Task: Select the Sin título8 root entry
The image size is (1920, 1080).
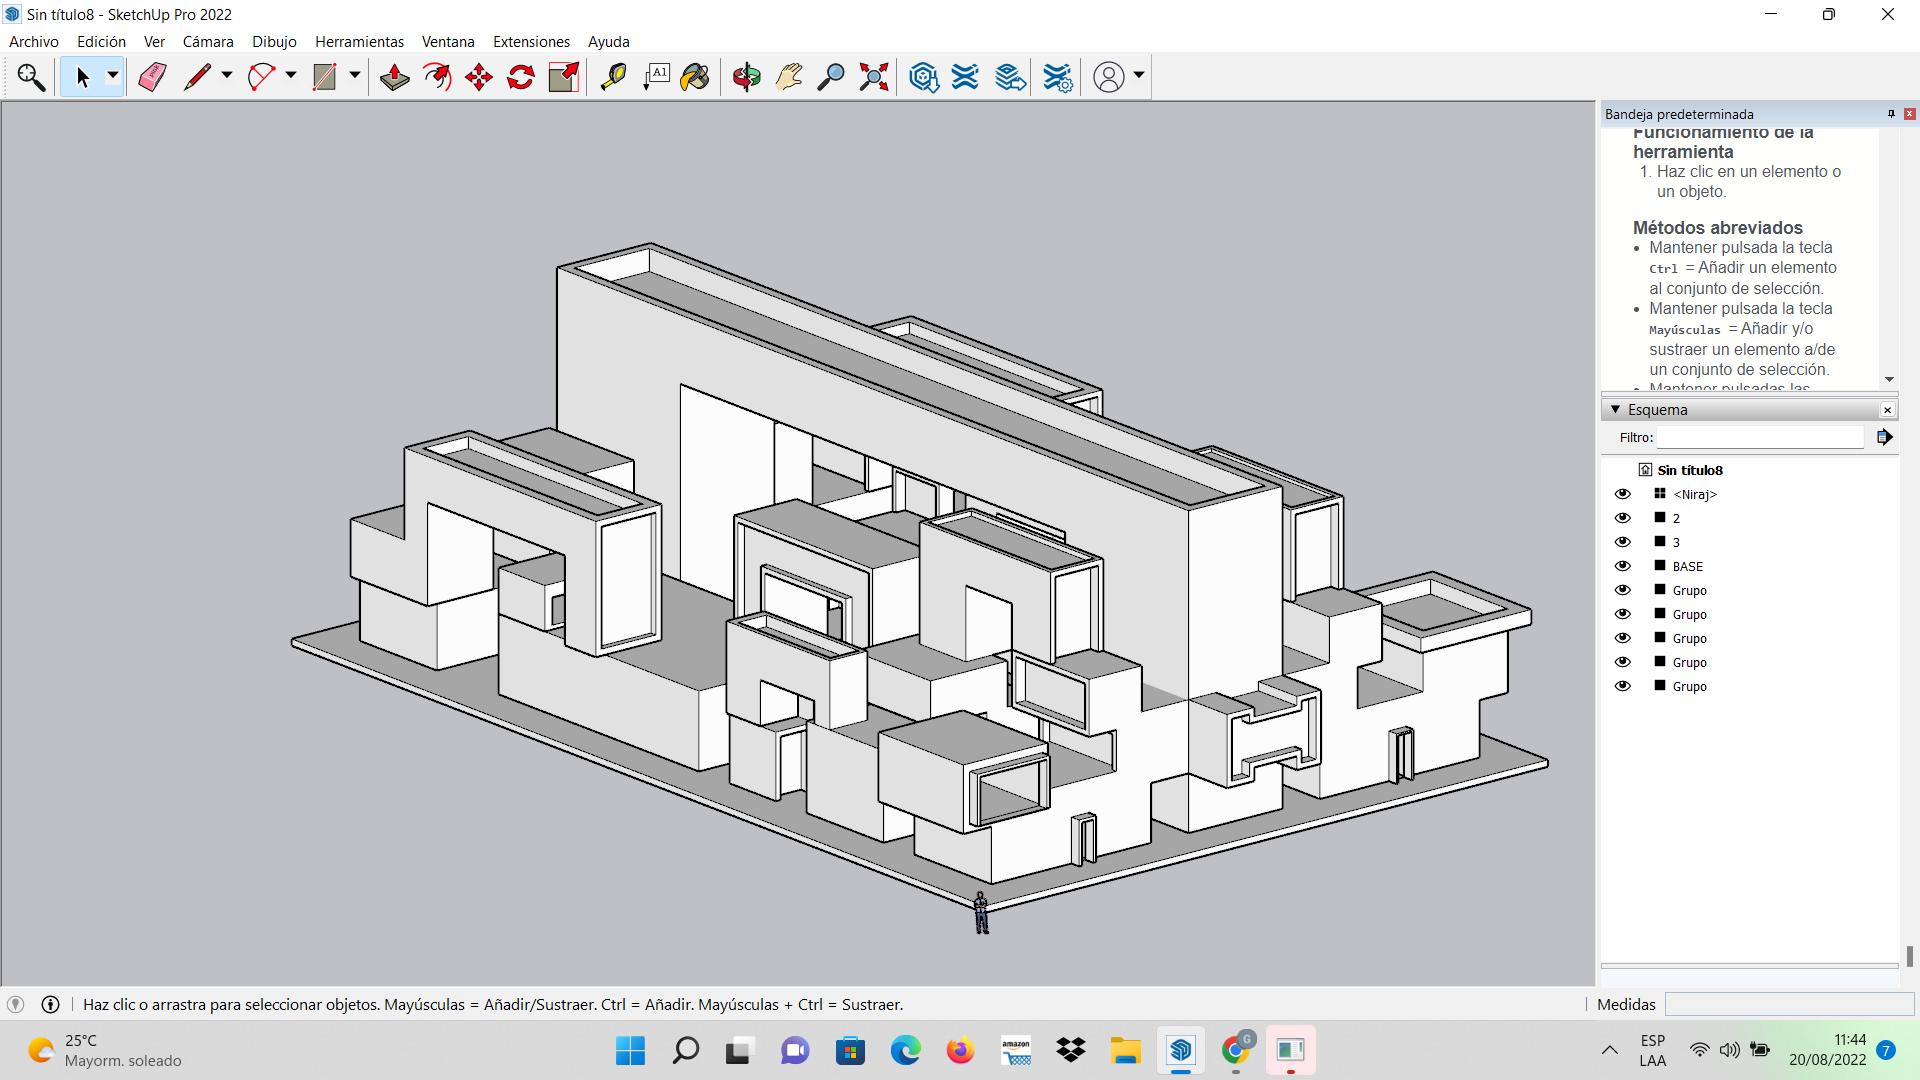Action: point(1689,470)
